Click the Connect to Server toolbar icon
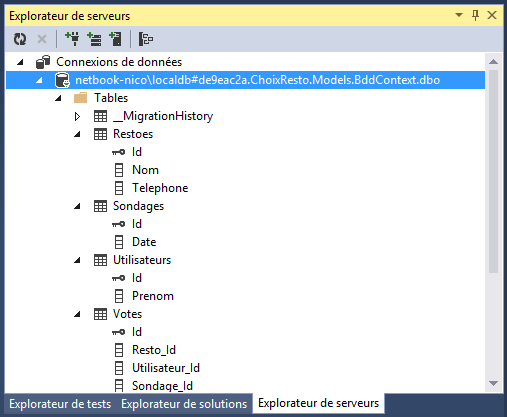 [x=94, y=39]
